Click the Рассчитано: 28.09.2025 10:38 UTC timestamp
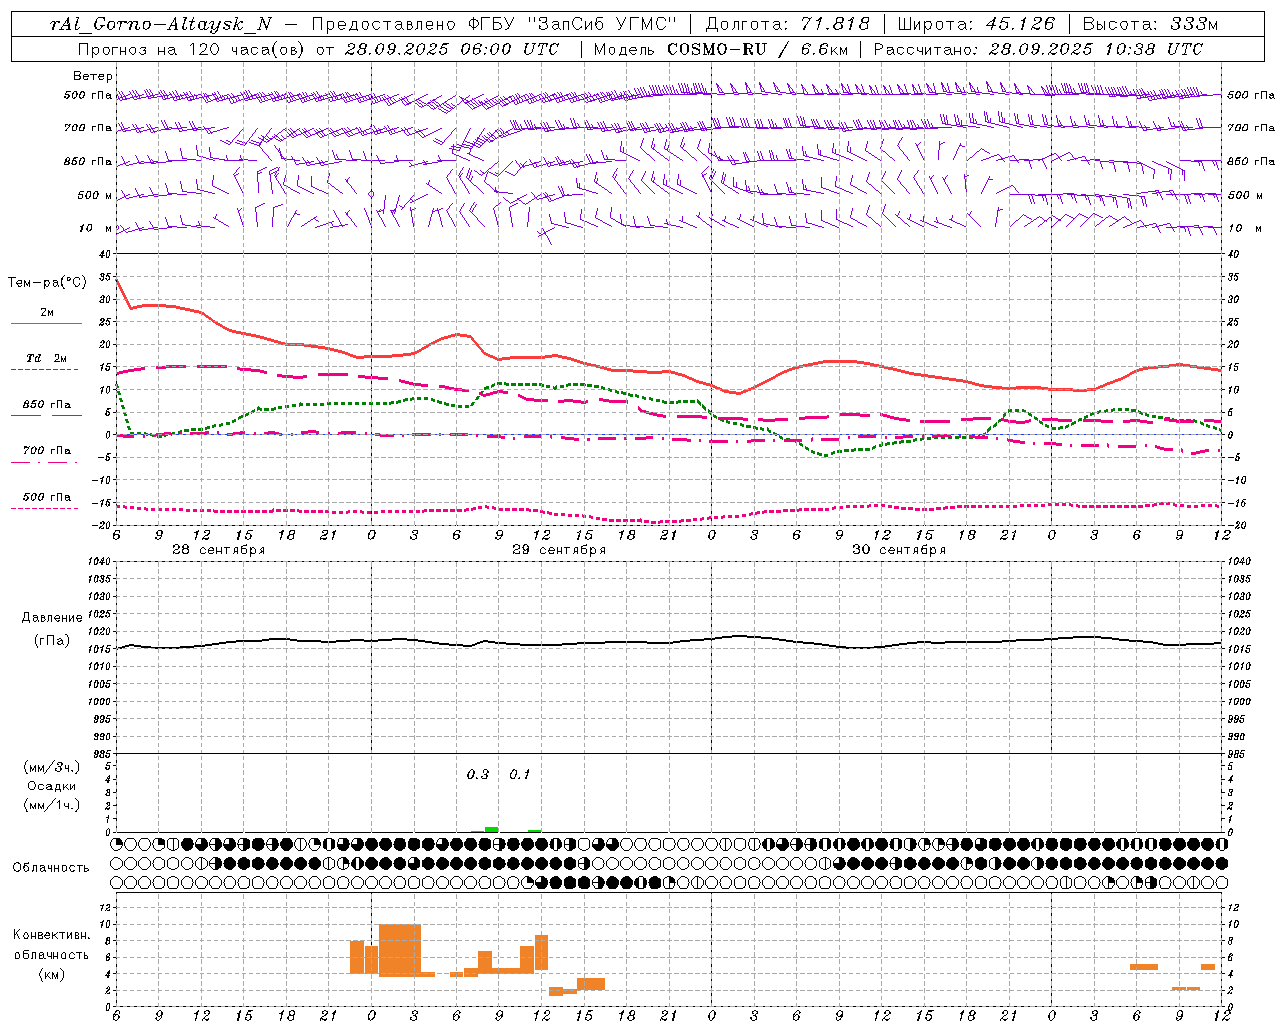 click(x=1038, y=49)
